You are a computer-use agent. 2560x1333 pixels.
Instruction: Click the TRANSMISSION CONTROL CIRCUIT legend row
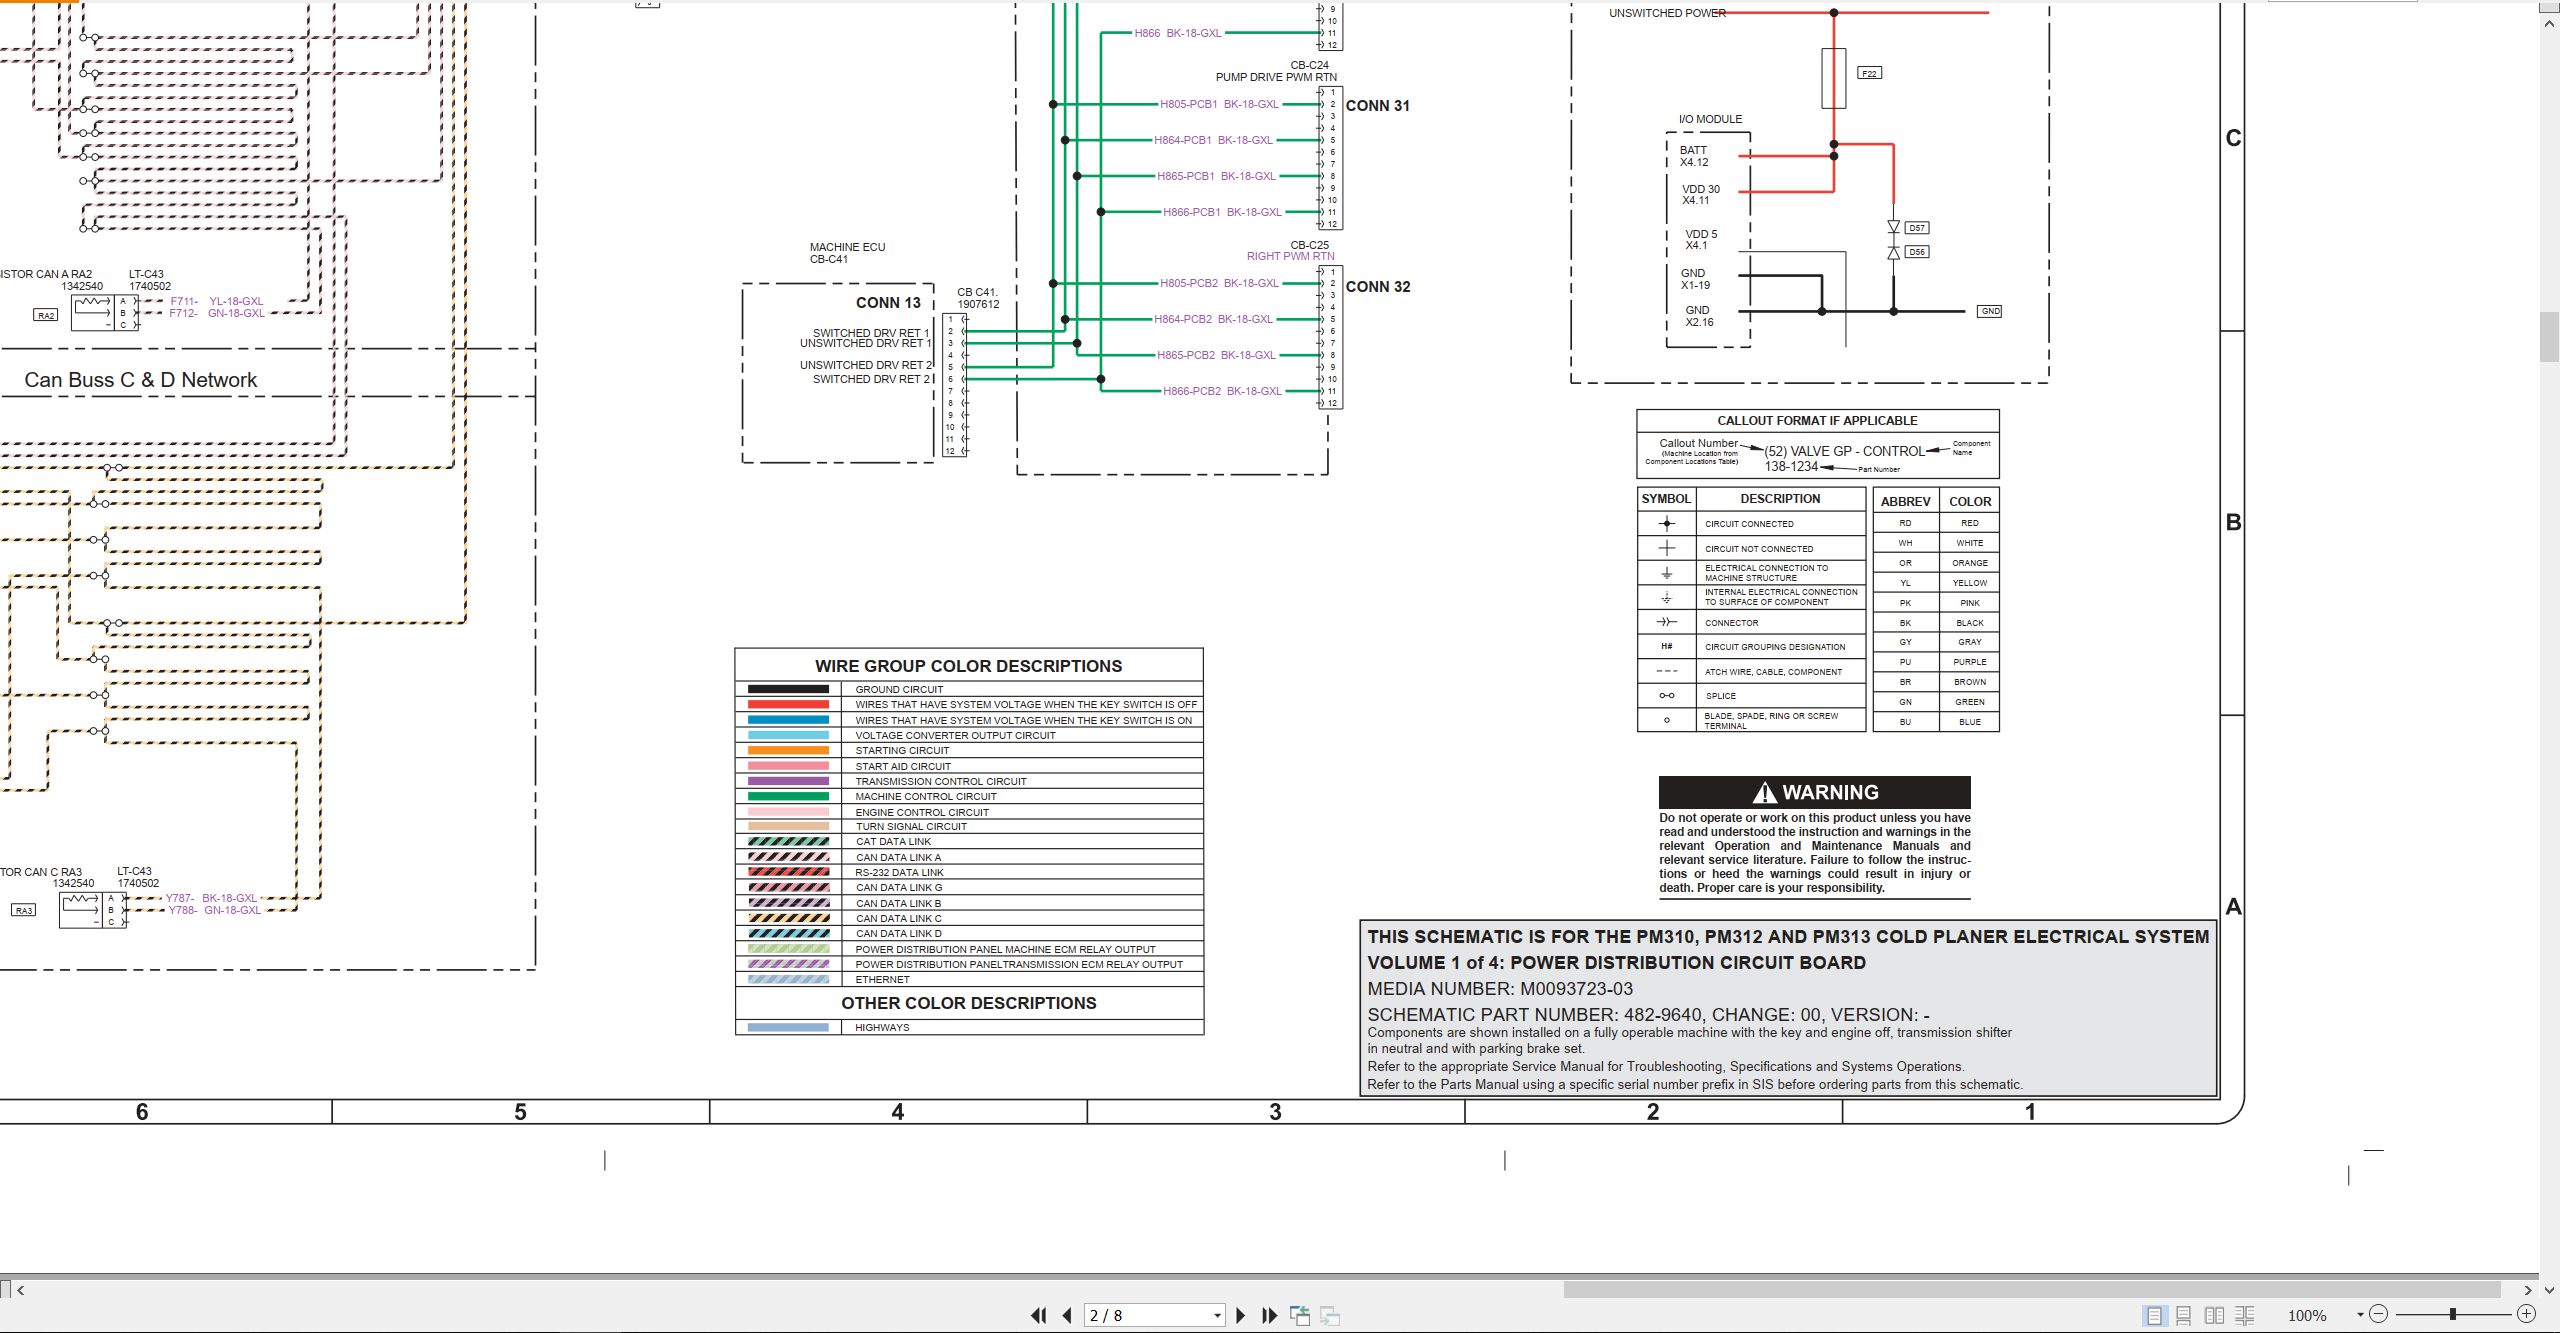969,781
